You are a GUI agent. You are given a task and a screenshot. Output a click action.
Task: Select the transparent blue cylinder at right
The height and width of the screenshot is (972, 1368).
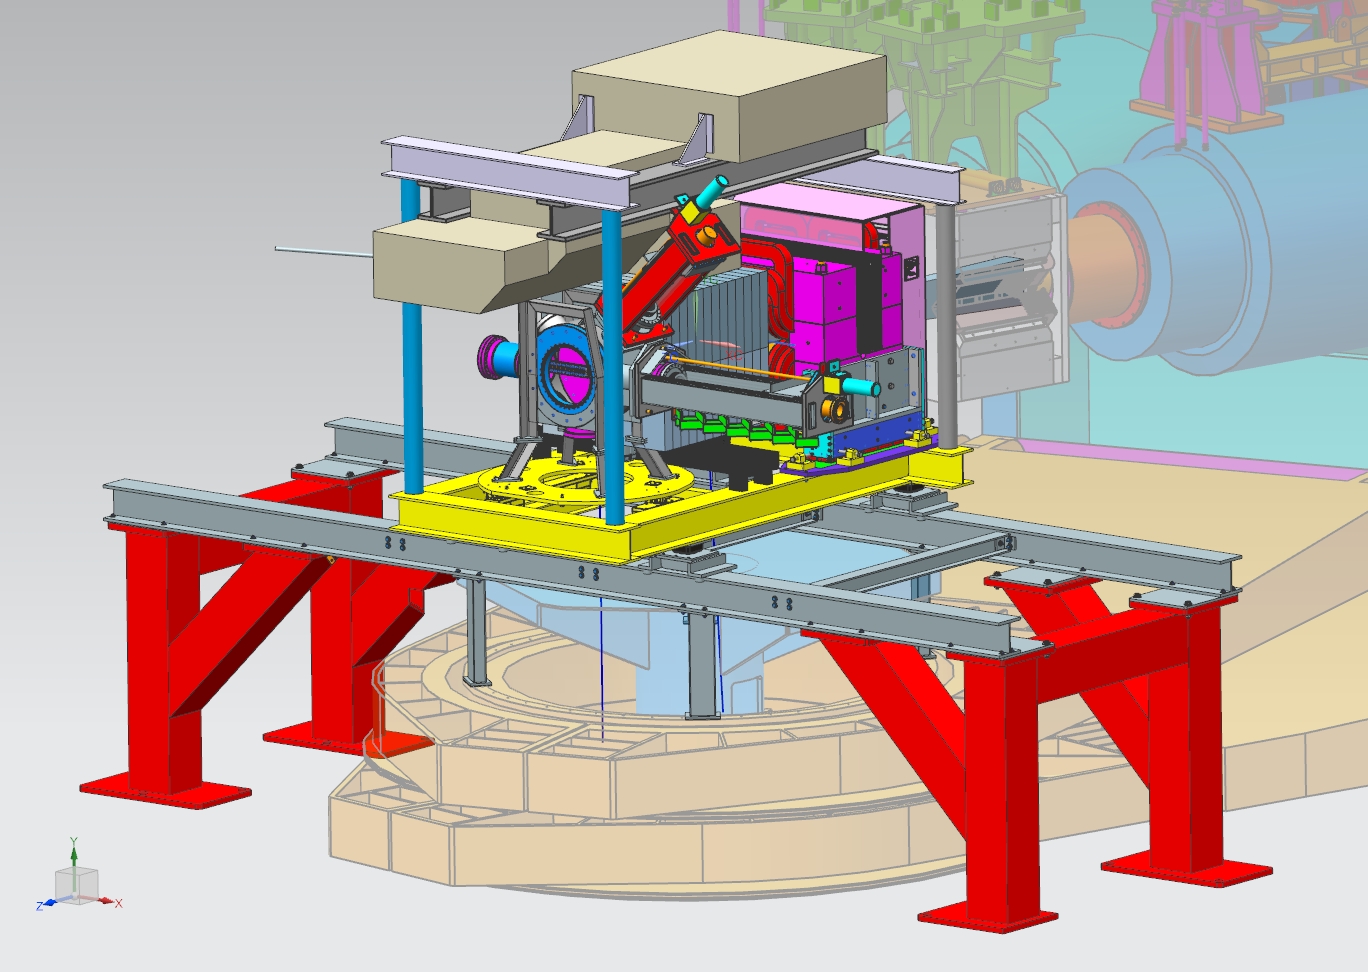click(x=1250, y=260)
